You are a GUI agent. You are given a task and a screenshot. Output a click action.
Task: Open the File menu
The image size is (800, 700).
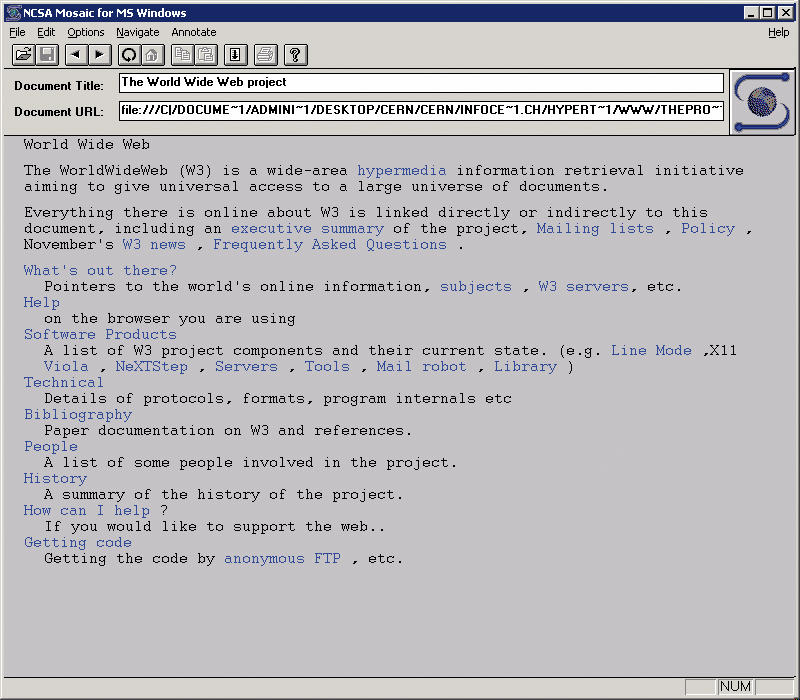[17, 32]
